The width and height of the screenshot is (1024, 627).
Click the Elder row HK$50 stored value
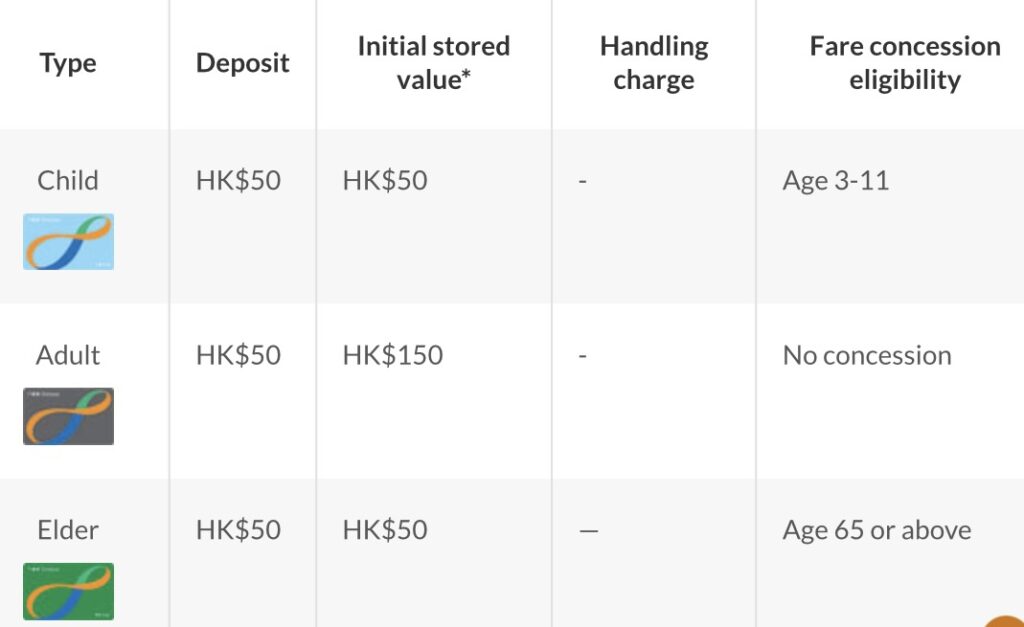(x=385, y=530)
